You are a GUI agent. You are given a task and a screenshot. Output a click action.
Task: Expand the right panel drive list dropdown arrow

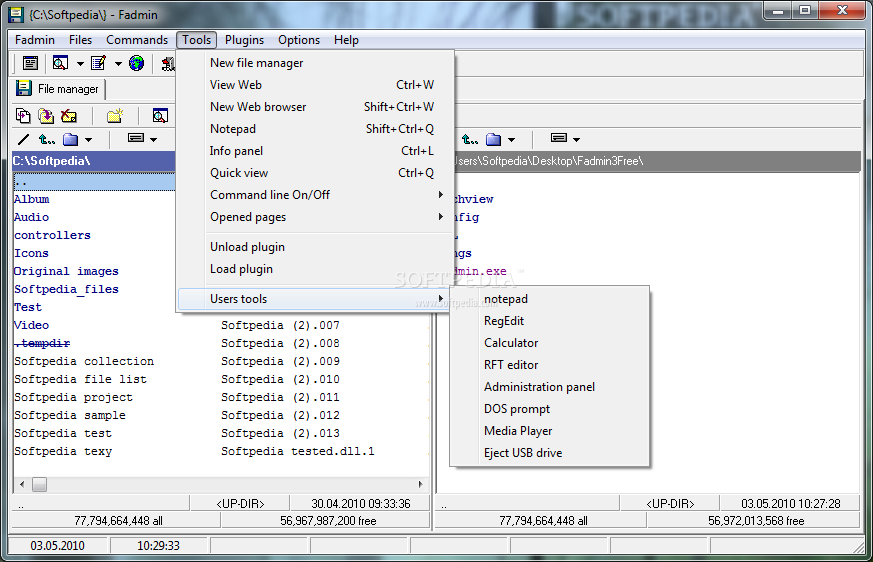click(576, 140)
